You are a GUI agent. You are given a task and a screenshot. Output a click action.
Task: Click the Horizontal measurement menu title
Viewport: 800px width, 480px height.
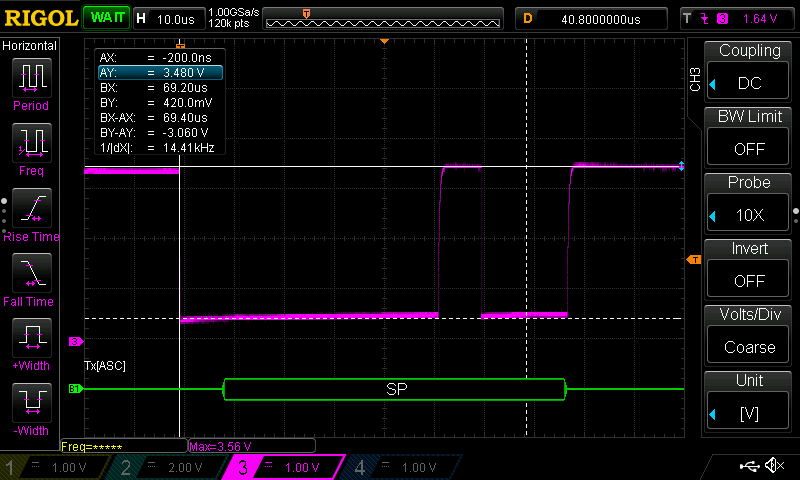(30, 45)
